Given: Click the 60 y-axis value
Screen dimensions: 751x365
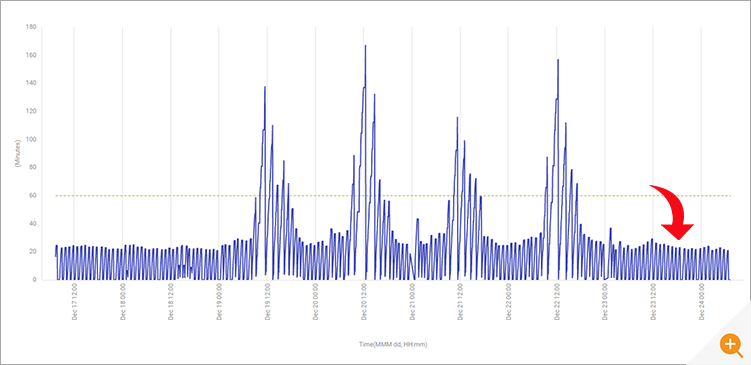Looking at the screenshot, I should [34, 195].
